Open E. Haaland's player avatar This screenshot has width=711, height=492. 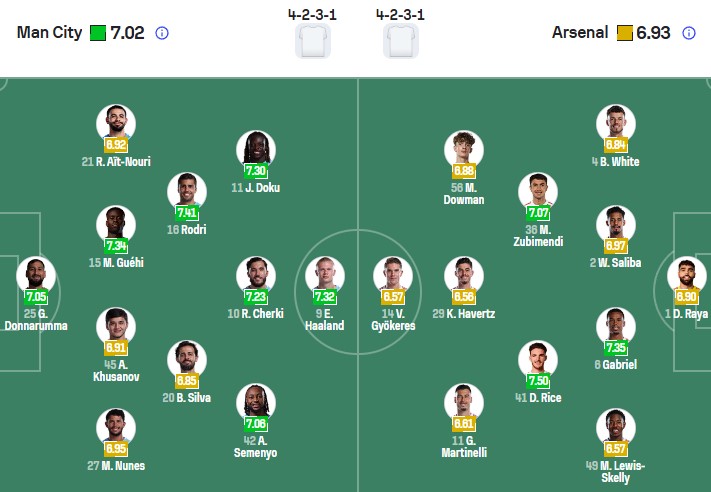point(325,274)
